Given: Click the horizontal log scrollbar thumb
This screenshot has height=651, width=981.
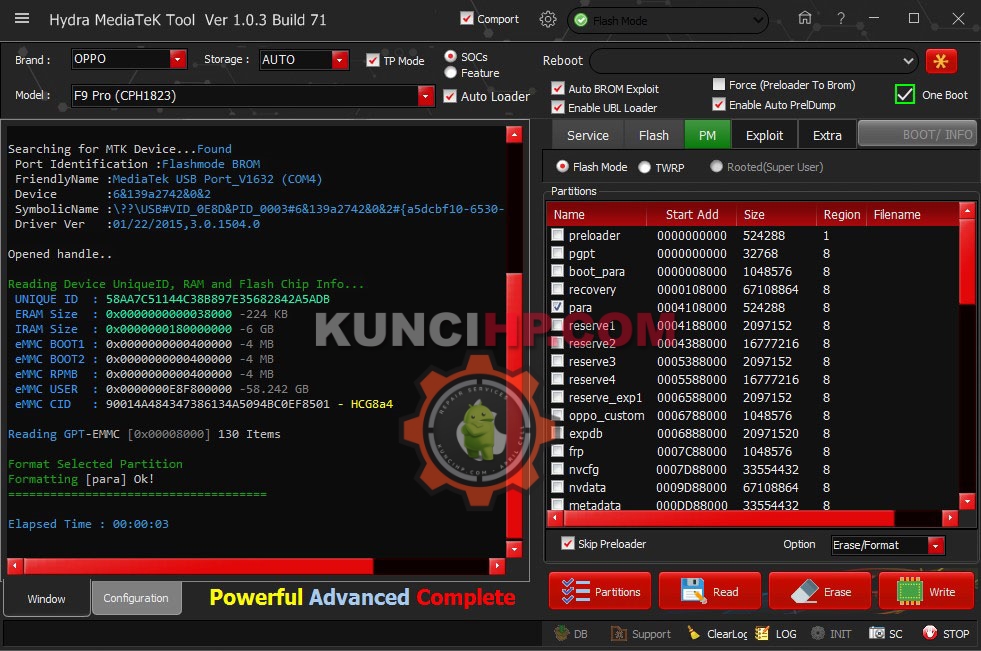Looking at the screenshot, I should 198,566.
